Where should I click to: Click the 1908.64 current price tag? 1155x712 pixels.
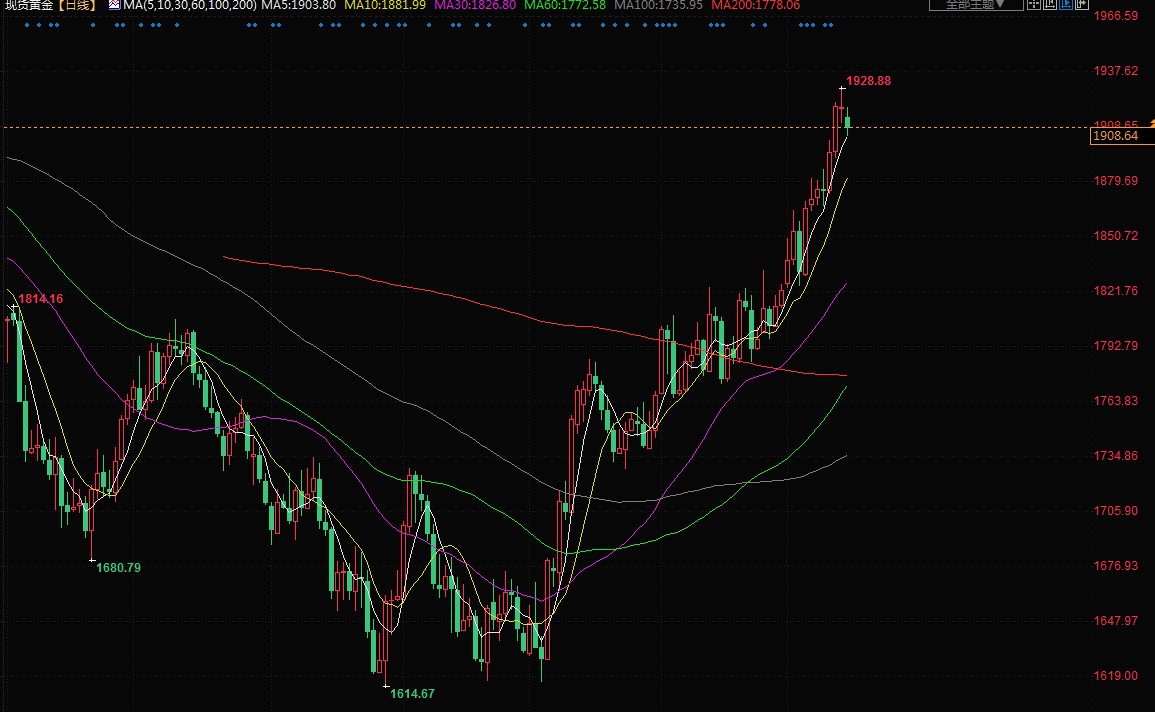pyautogui.click(x=1116, y=136)
